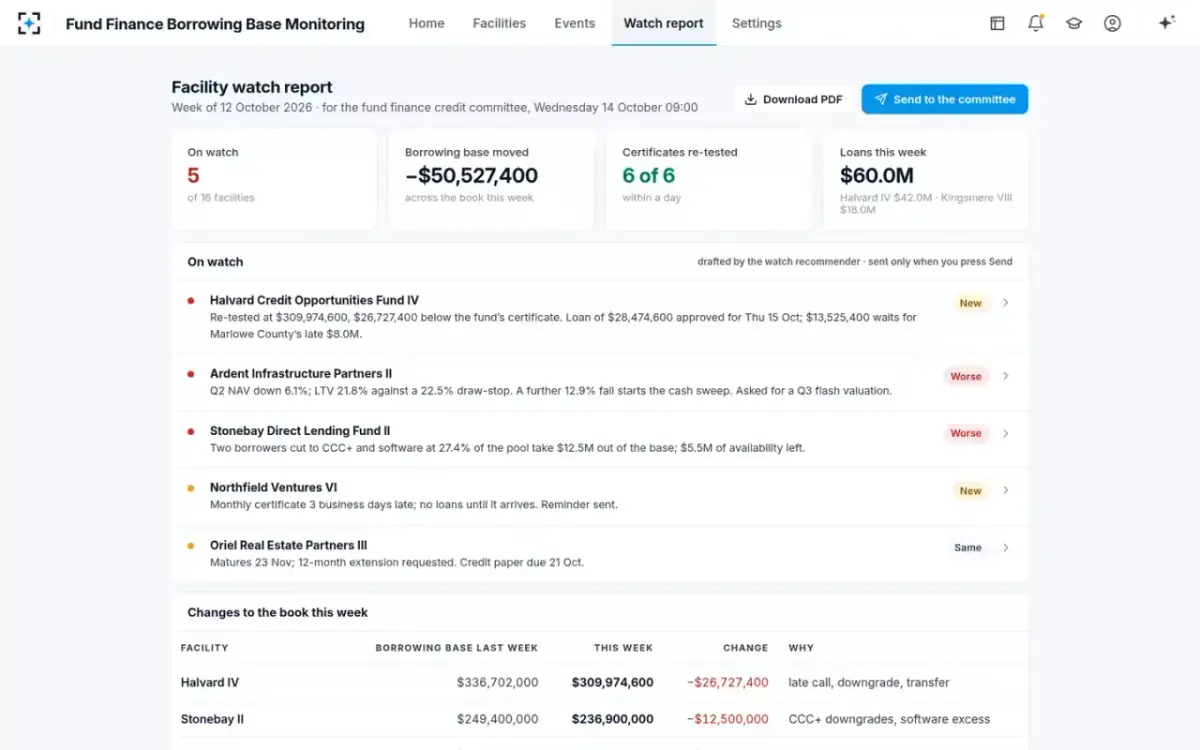Click the THIS WEEK column header
Image resolution: width=1200 pixels, height=750 pixels.
(x=623, y=648)
